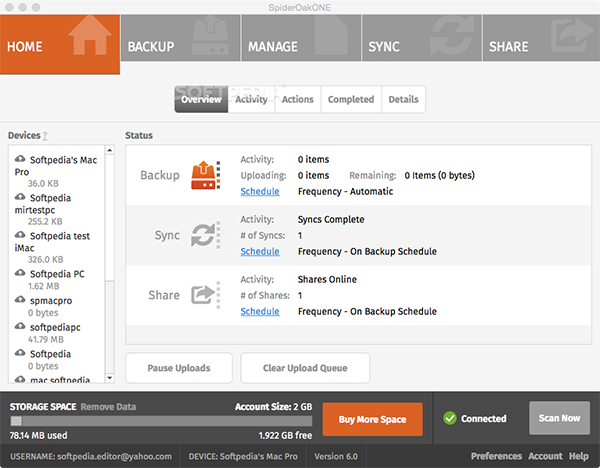This screenshot has height=468, width=600.
Task: Click the storage space usage bar
Action: pyautogui.click(x=161, y=421)
